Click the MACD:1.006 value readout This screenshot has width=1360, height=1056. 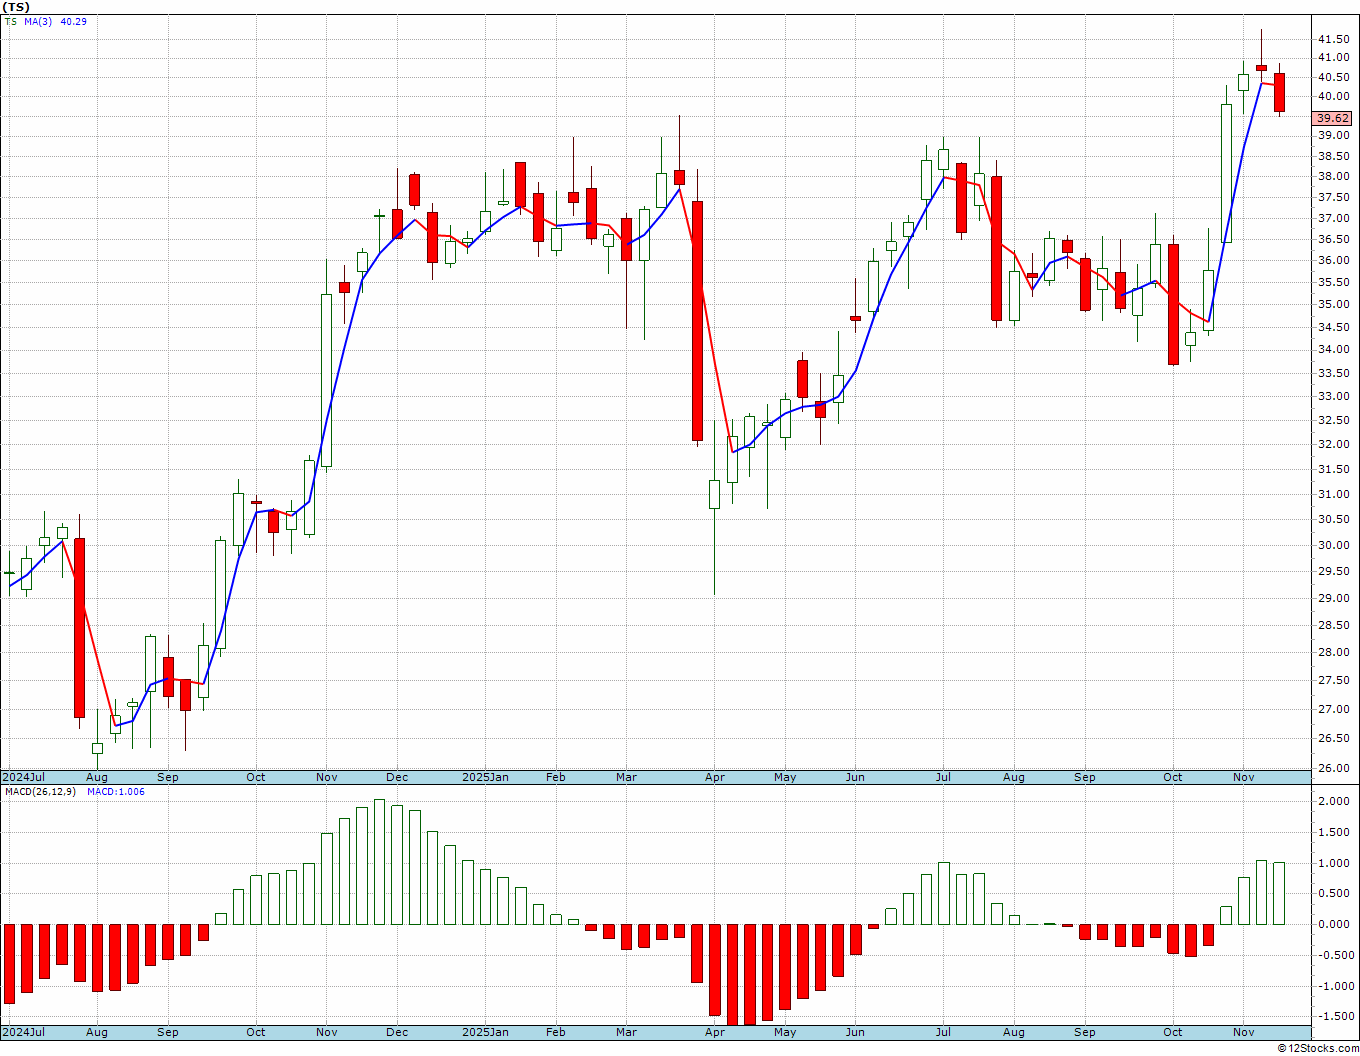[116, 791]
